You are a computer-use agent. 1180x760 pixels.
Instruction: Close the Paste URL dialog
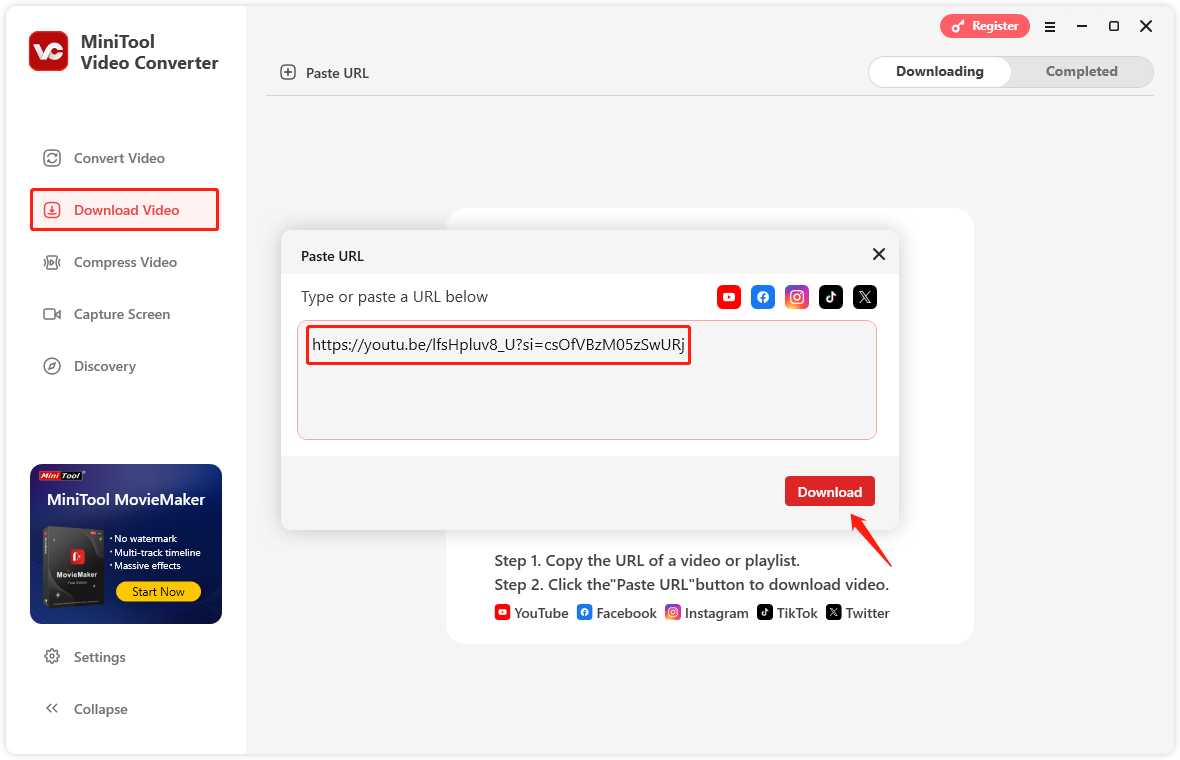pyautogui.click(x=878, y=254)
